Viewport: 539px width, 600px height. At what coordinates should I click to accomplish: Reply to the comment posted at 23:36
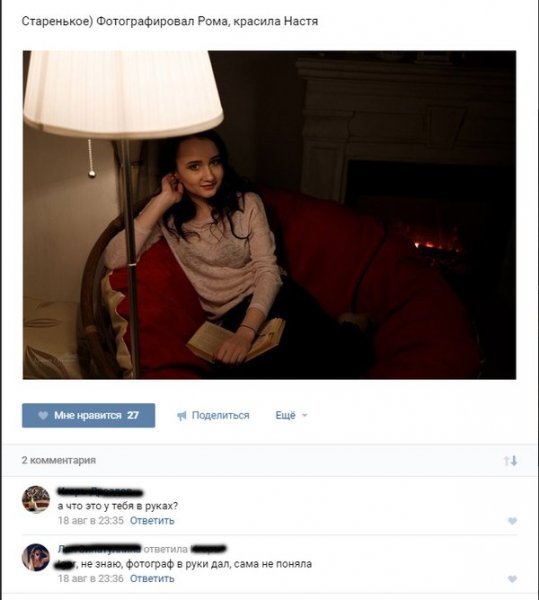coord(152,578)
